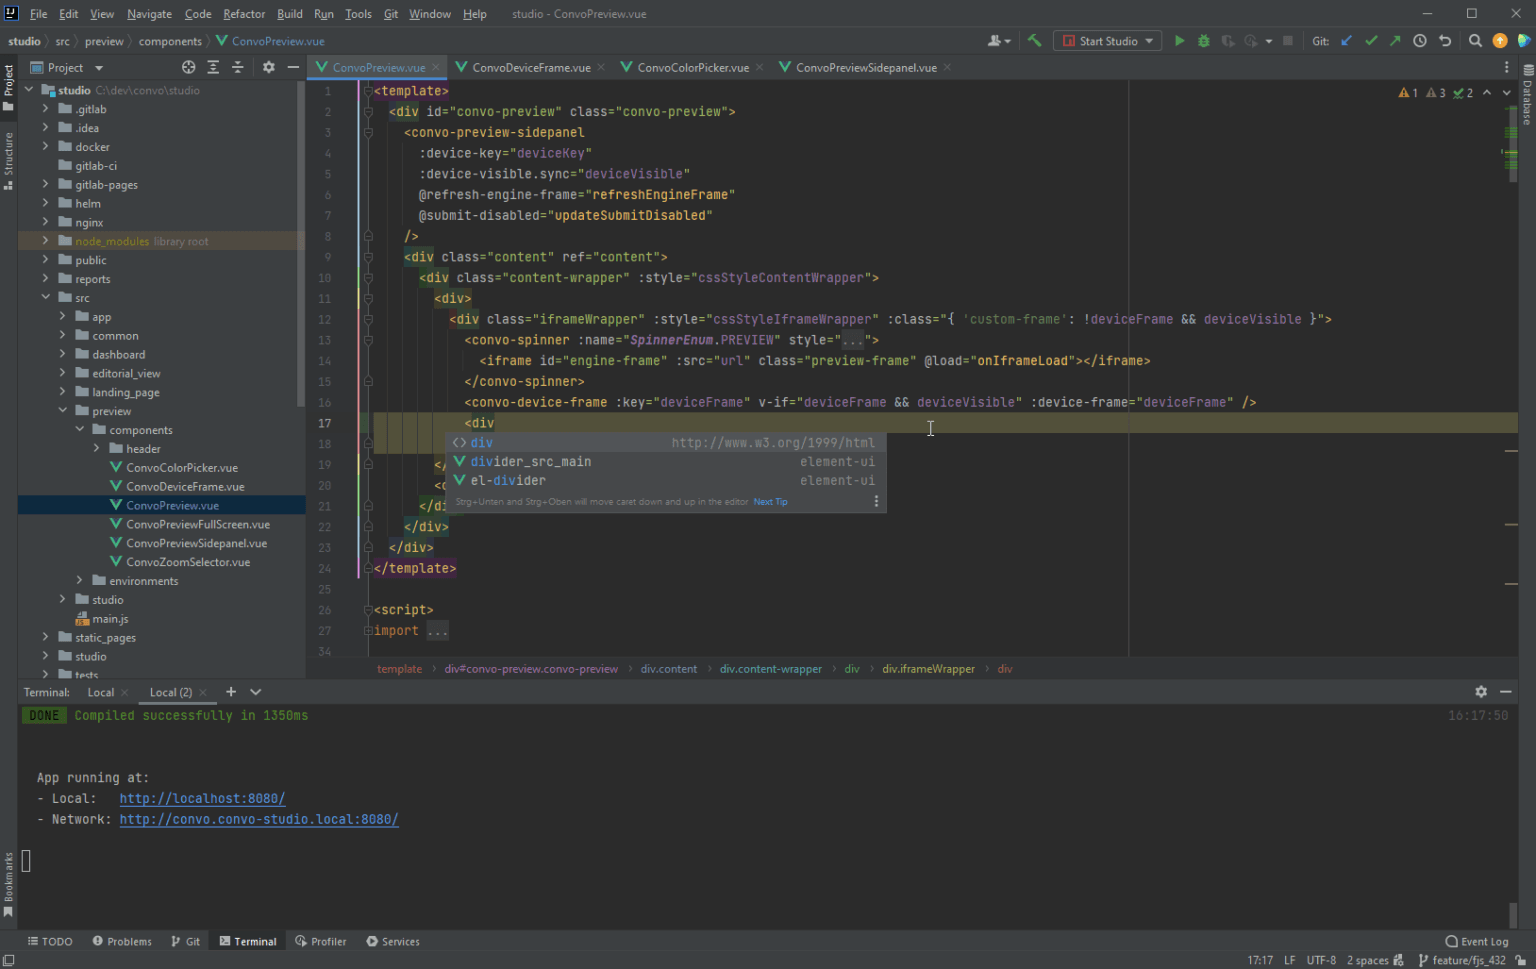Switch to ConvoColorPicker.vue tab
1536x969 pixels.
(692, 67)
